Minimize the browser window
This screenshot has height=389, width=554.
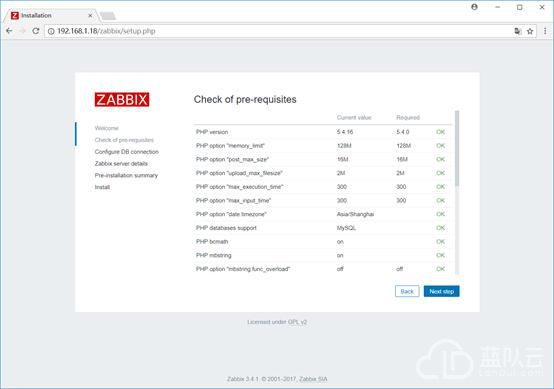coord(497,7)
